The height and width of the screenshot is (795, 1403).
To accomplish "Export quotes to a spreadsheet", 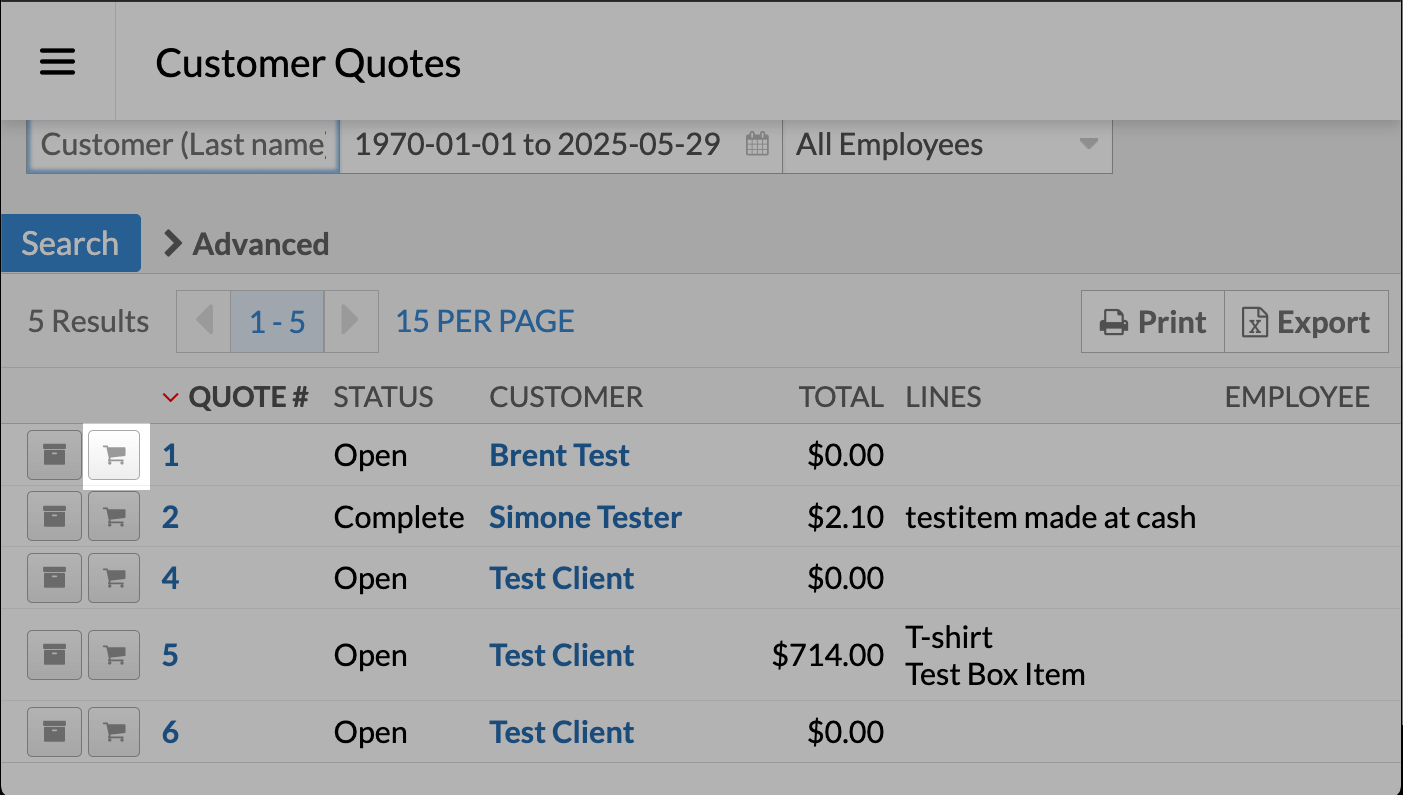I will pyautogui.click(x=1306, y=322).
